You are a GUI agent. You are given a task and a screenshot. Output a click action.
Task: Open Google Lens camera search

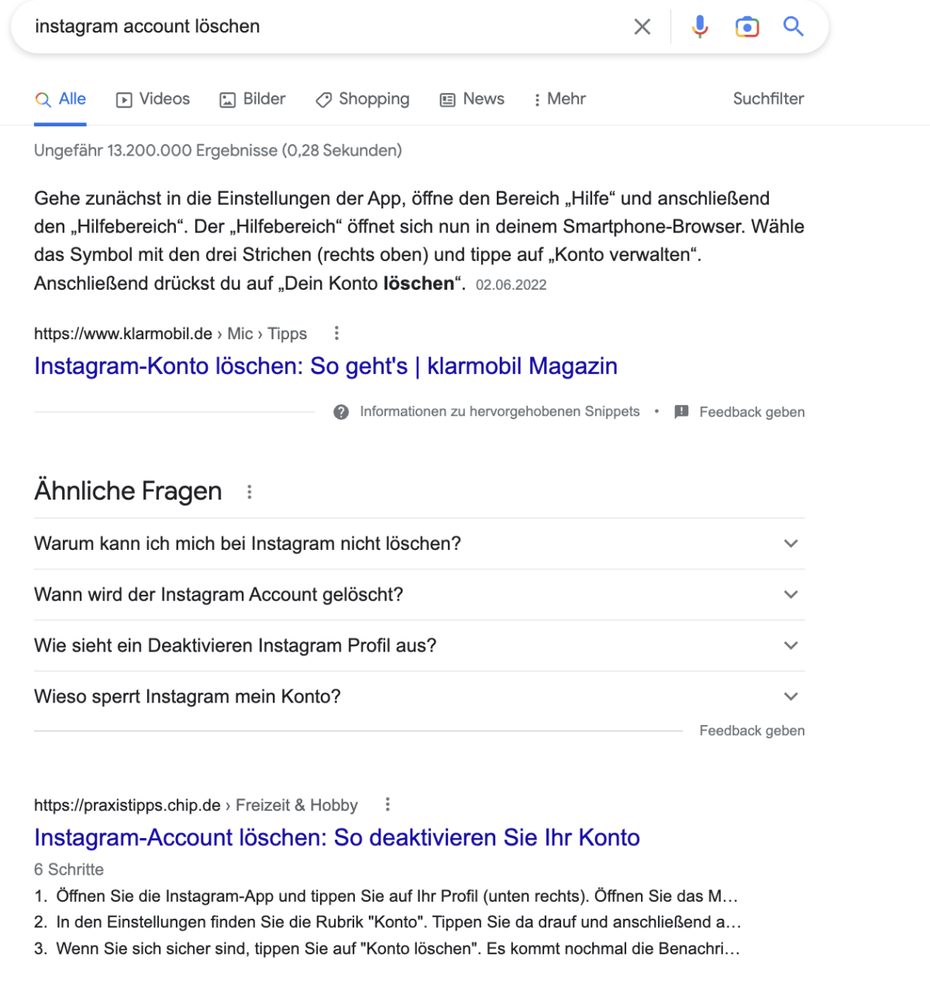746,27
